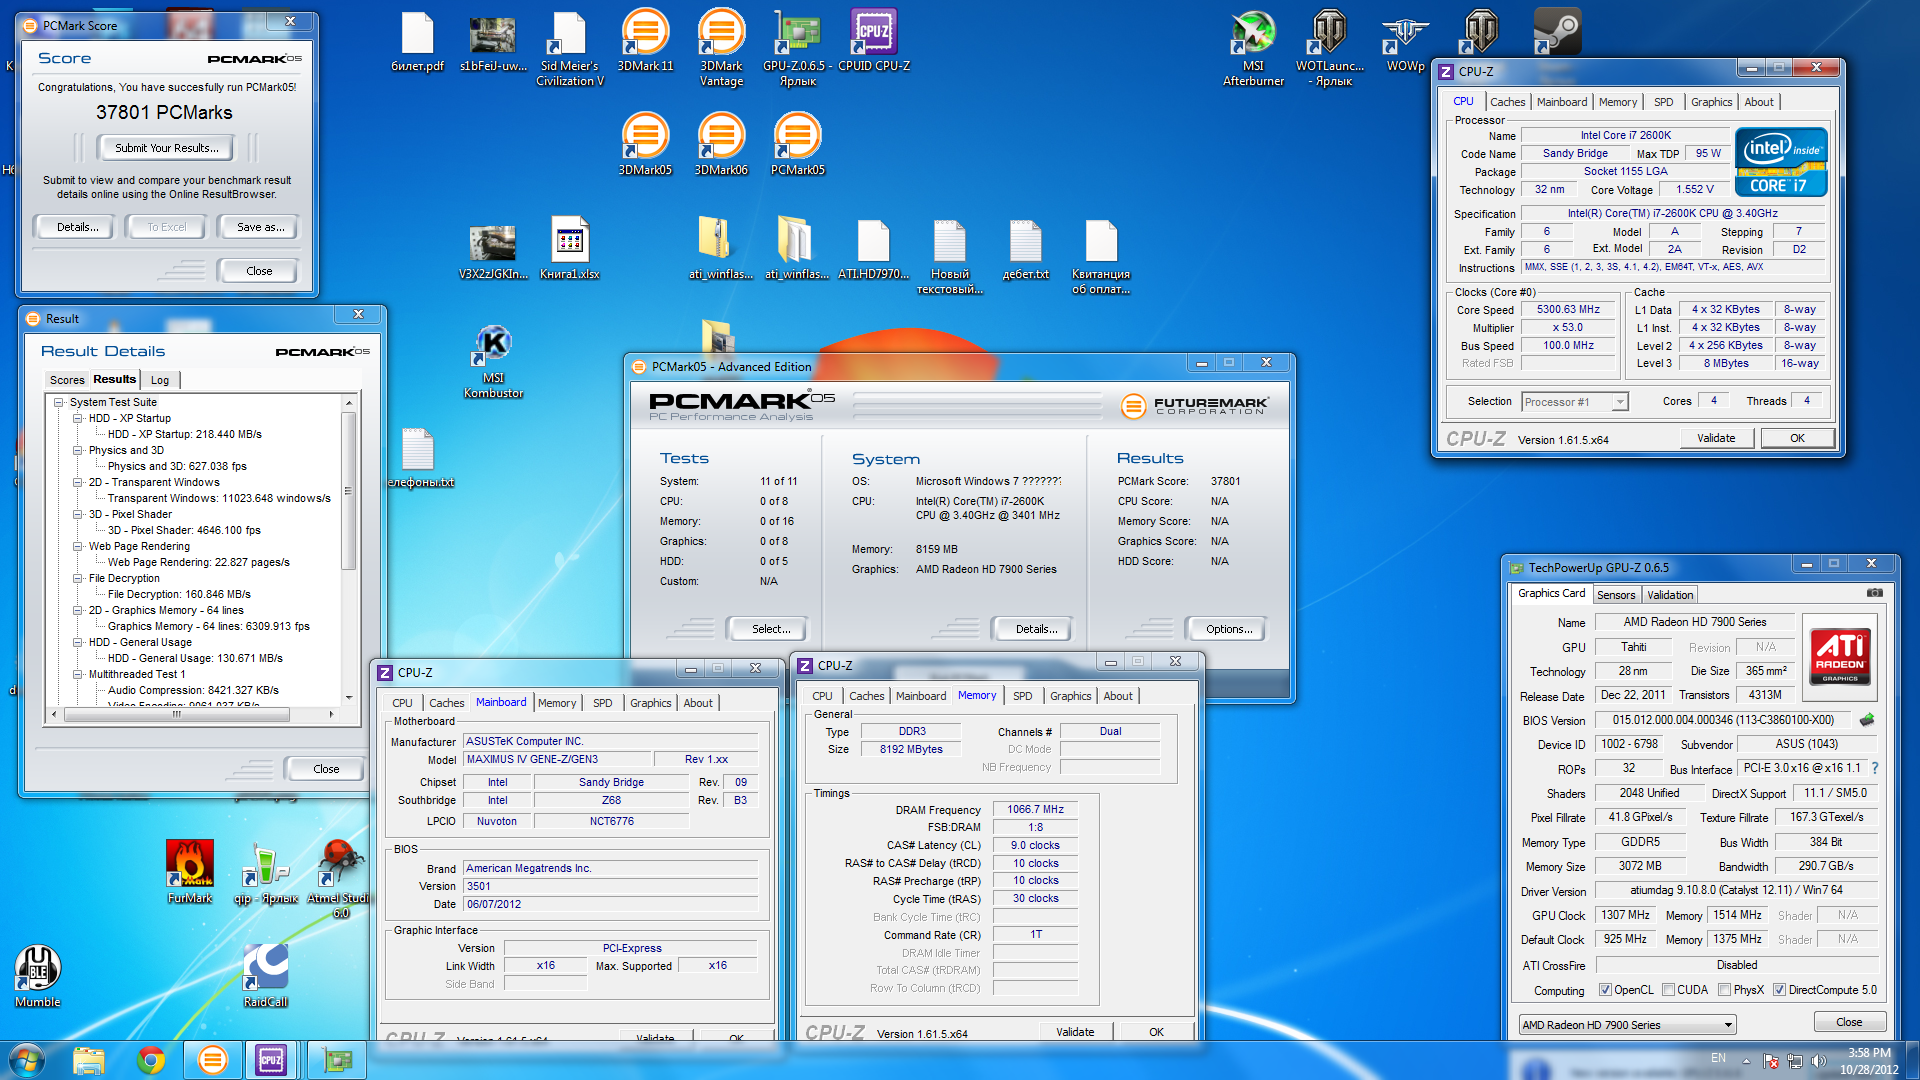Switch to the Scores tab in Result Details
Image resolution: width=1920 pixels, height=1080 pixels.
(x=67, y=380)
